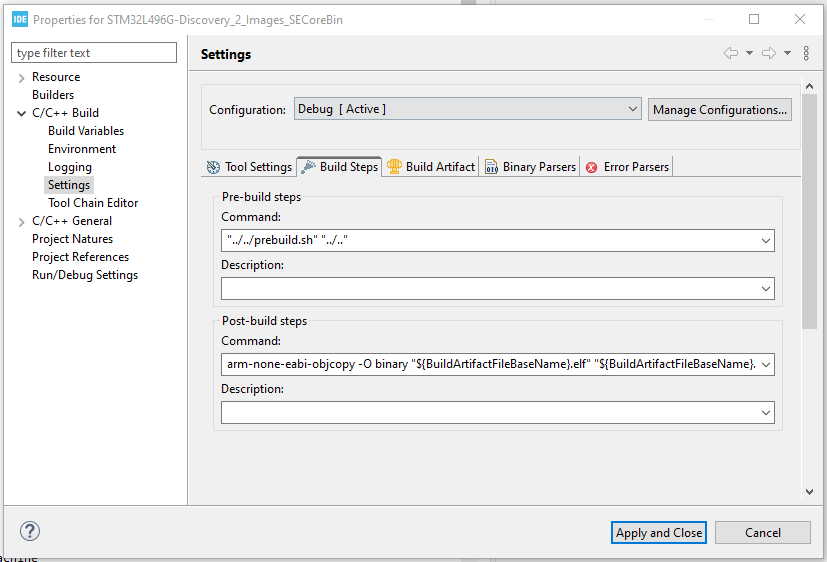
Task: Expand the C/C++ General tree node
Action: click(22, 222)
